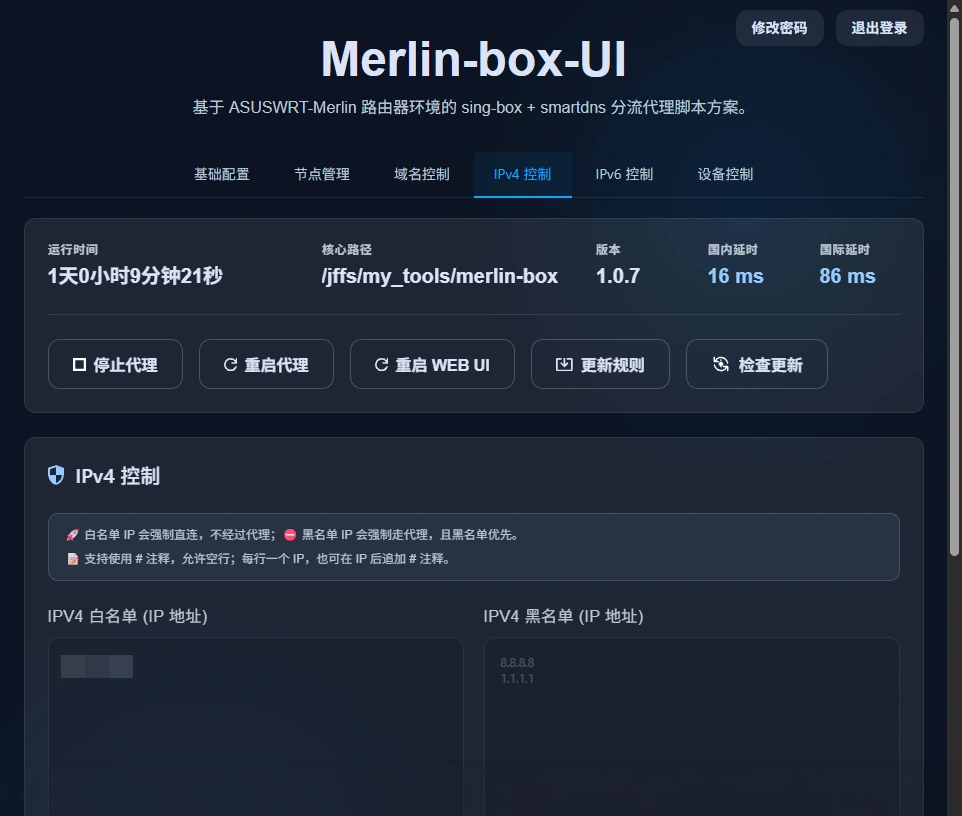Viewport: 962px width, 816px height.
Task: Click the ASUSWRT-Merlin subtitle description
Action: click(x=469, y=107)
